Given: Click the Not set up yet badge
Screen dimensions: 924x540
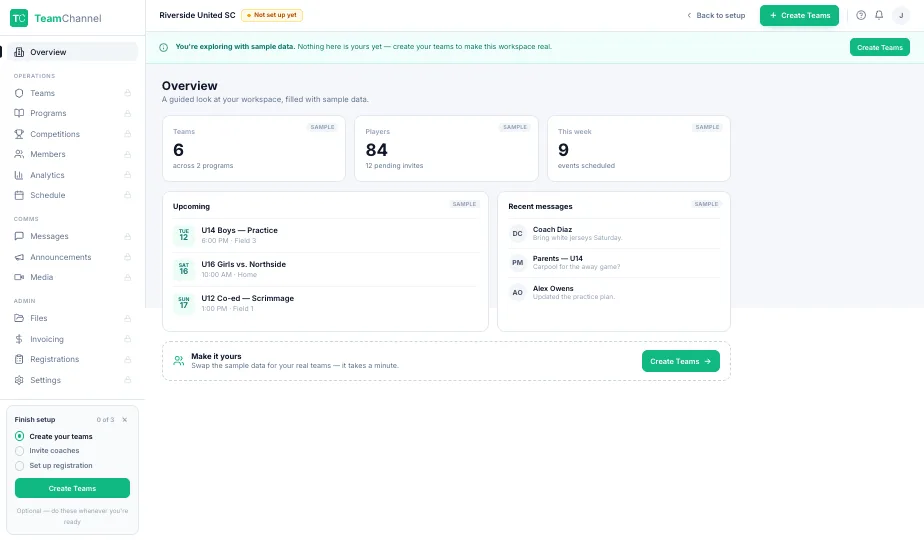Looking at the screenshot, I should pyautogui.click(x=272, y=15).
